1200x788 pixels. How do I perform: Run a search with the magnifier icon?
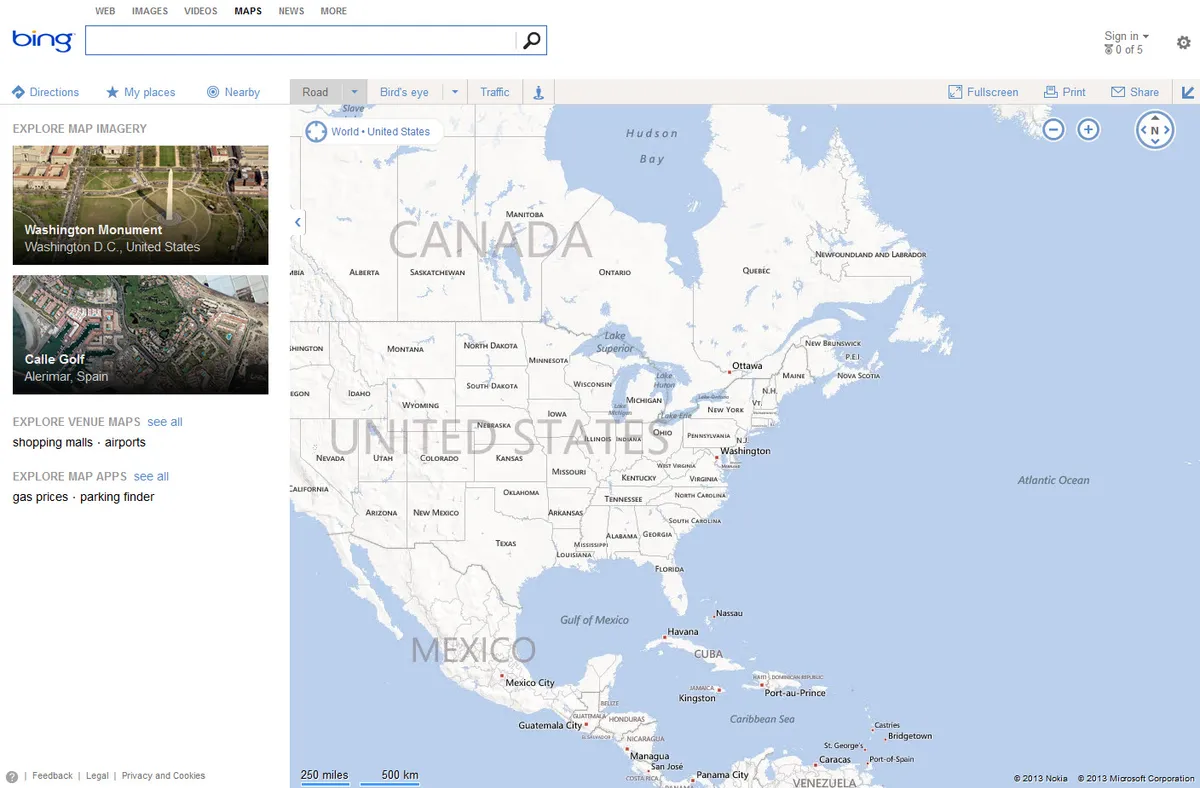530,40
